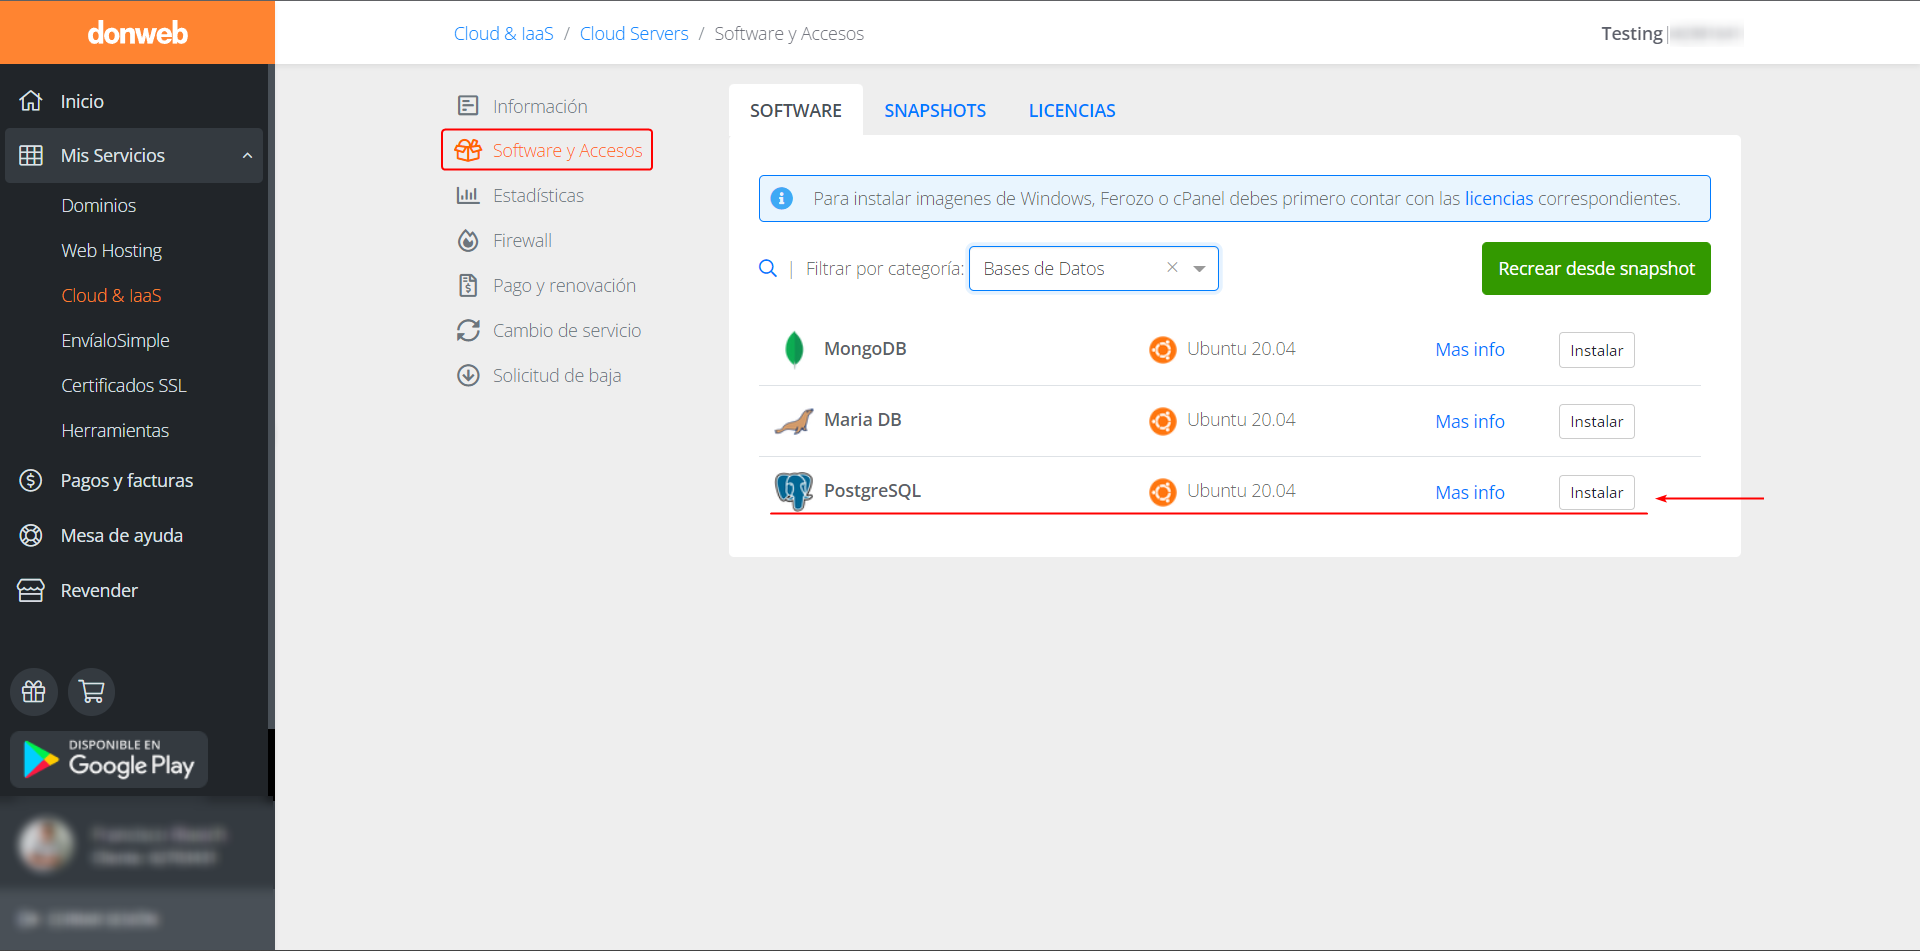Follow the licencias link in notice
The image size is (1920, 951).
tap(1498, 198)
